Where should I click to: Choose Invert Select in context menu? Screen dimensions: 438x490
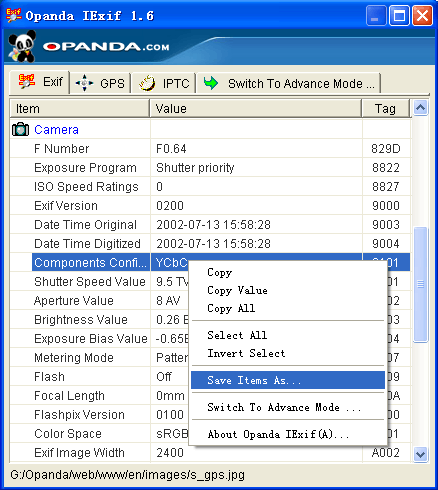[x=288, y=353]
